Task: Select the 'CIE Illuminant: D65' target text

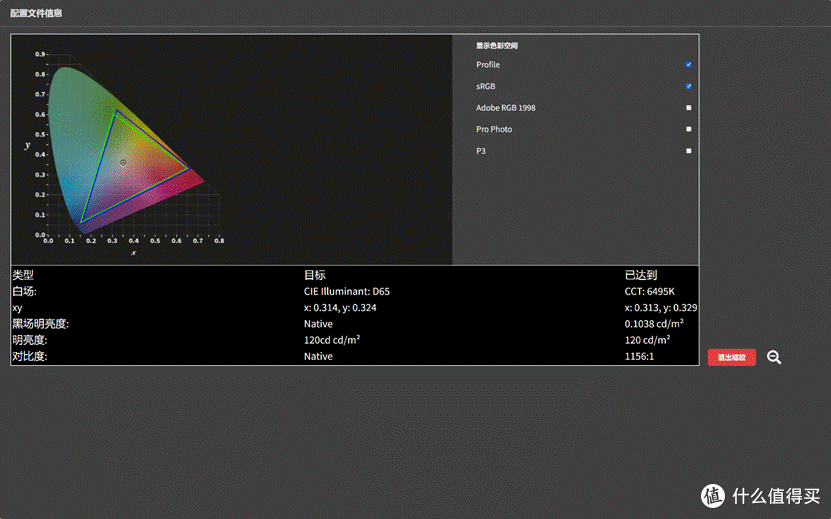Action: (347, 292)
